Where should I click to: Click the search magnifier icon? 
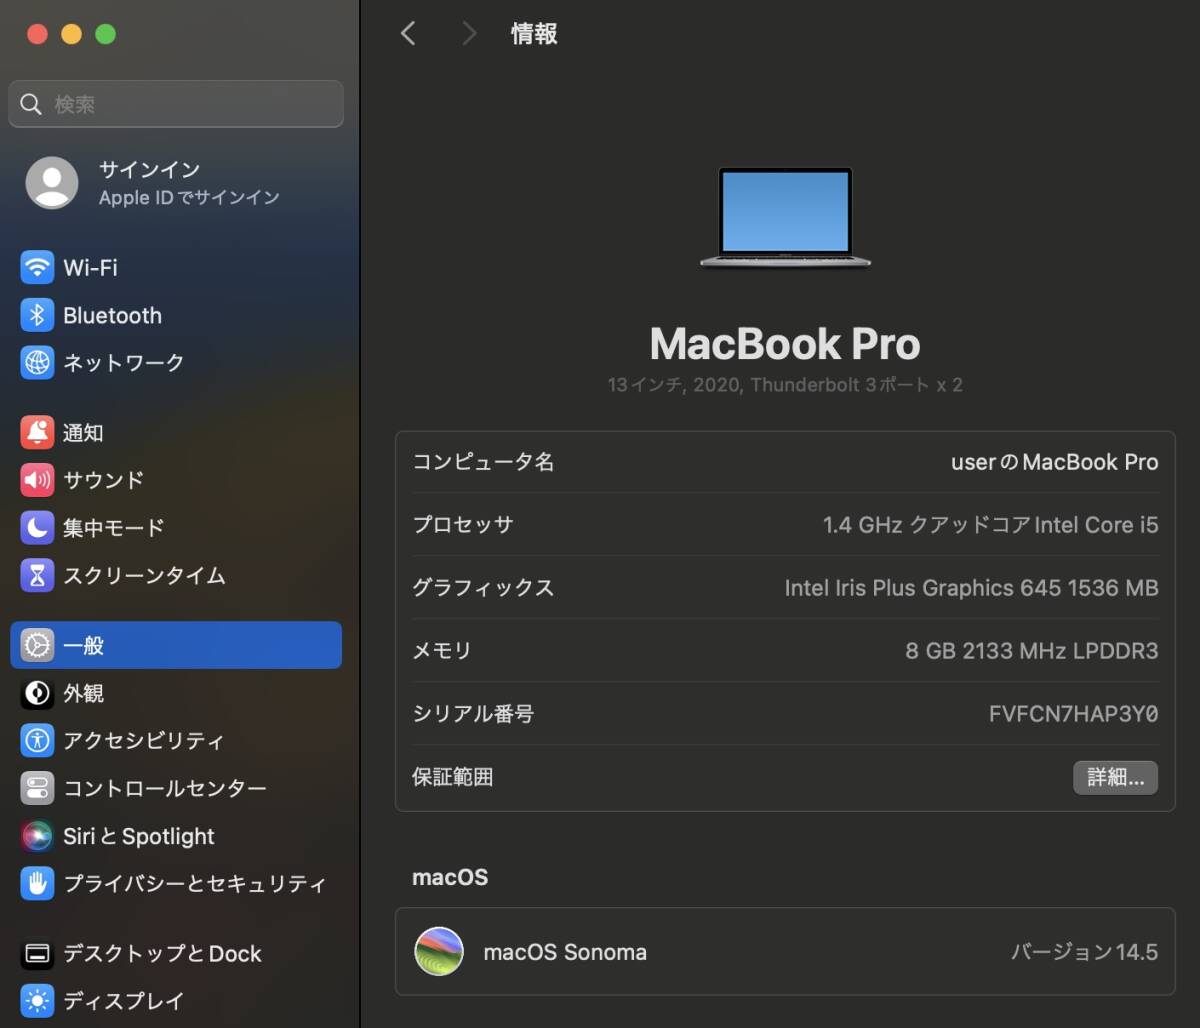tap(31, 104)
